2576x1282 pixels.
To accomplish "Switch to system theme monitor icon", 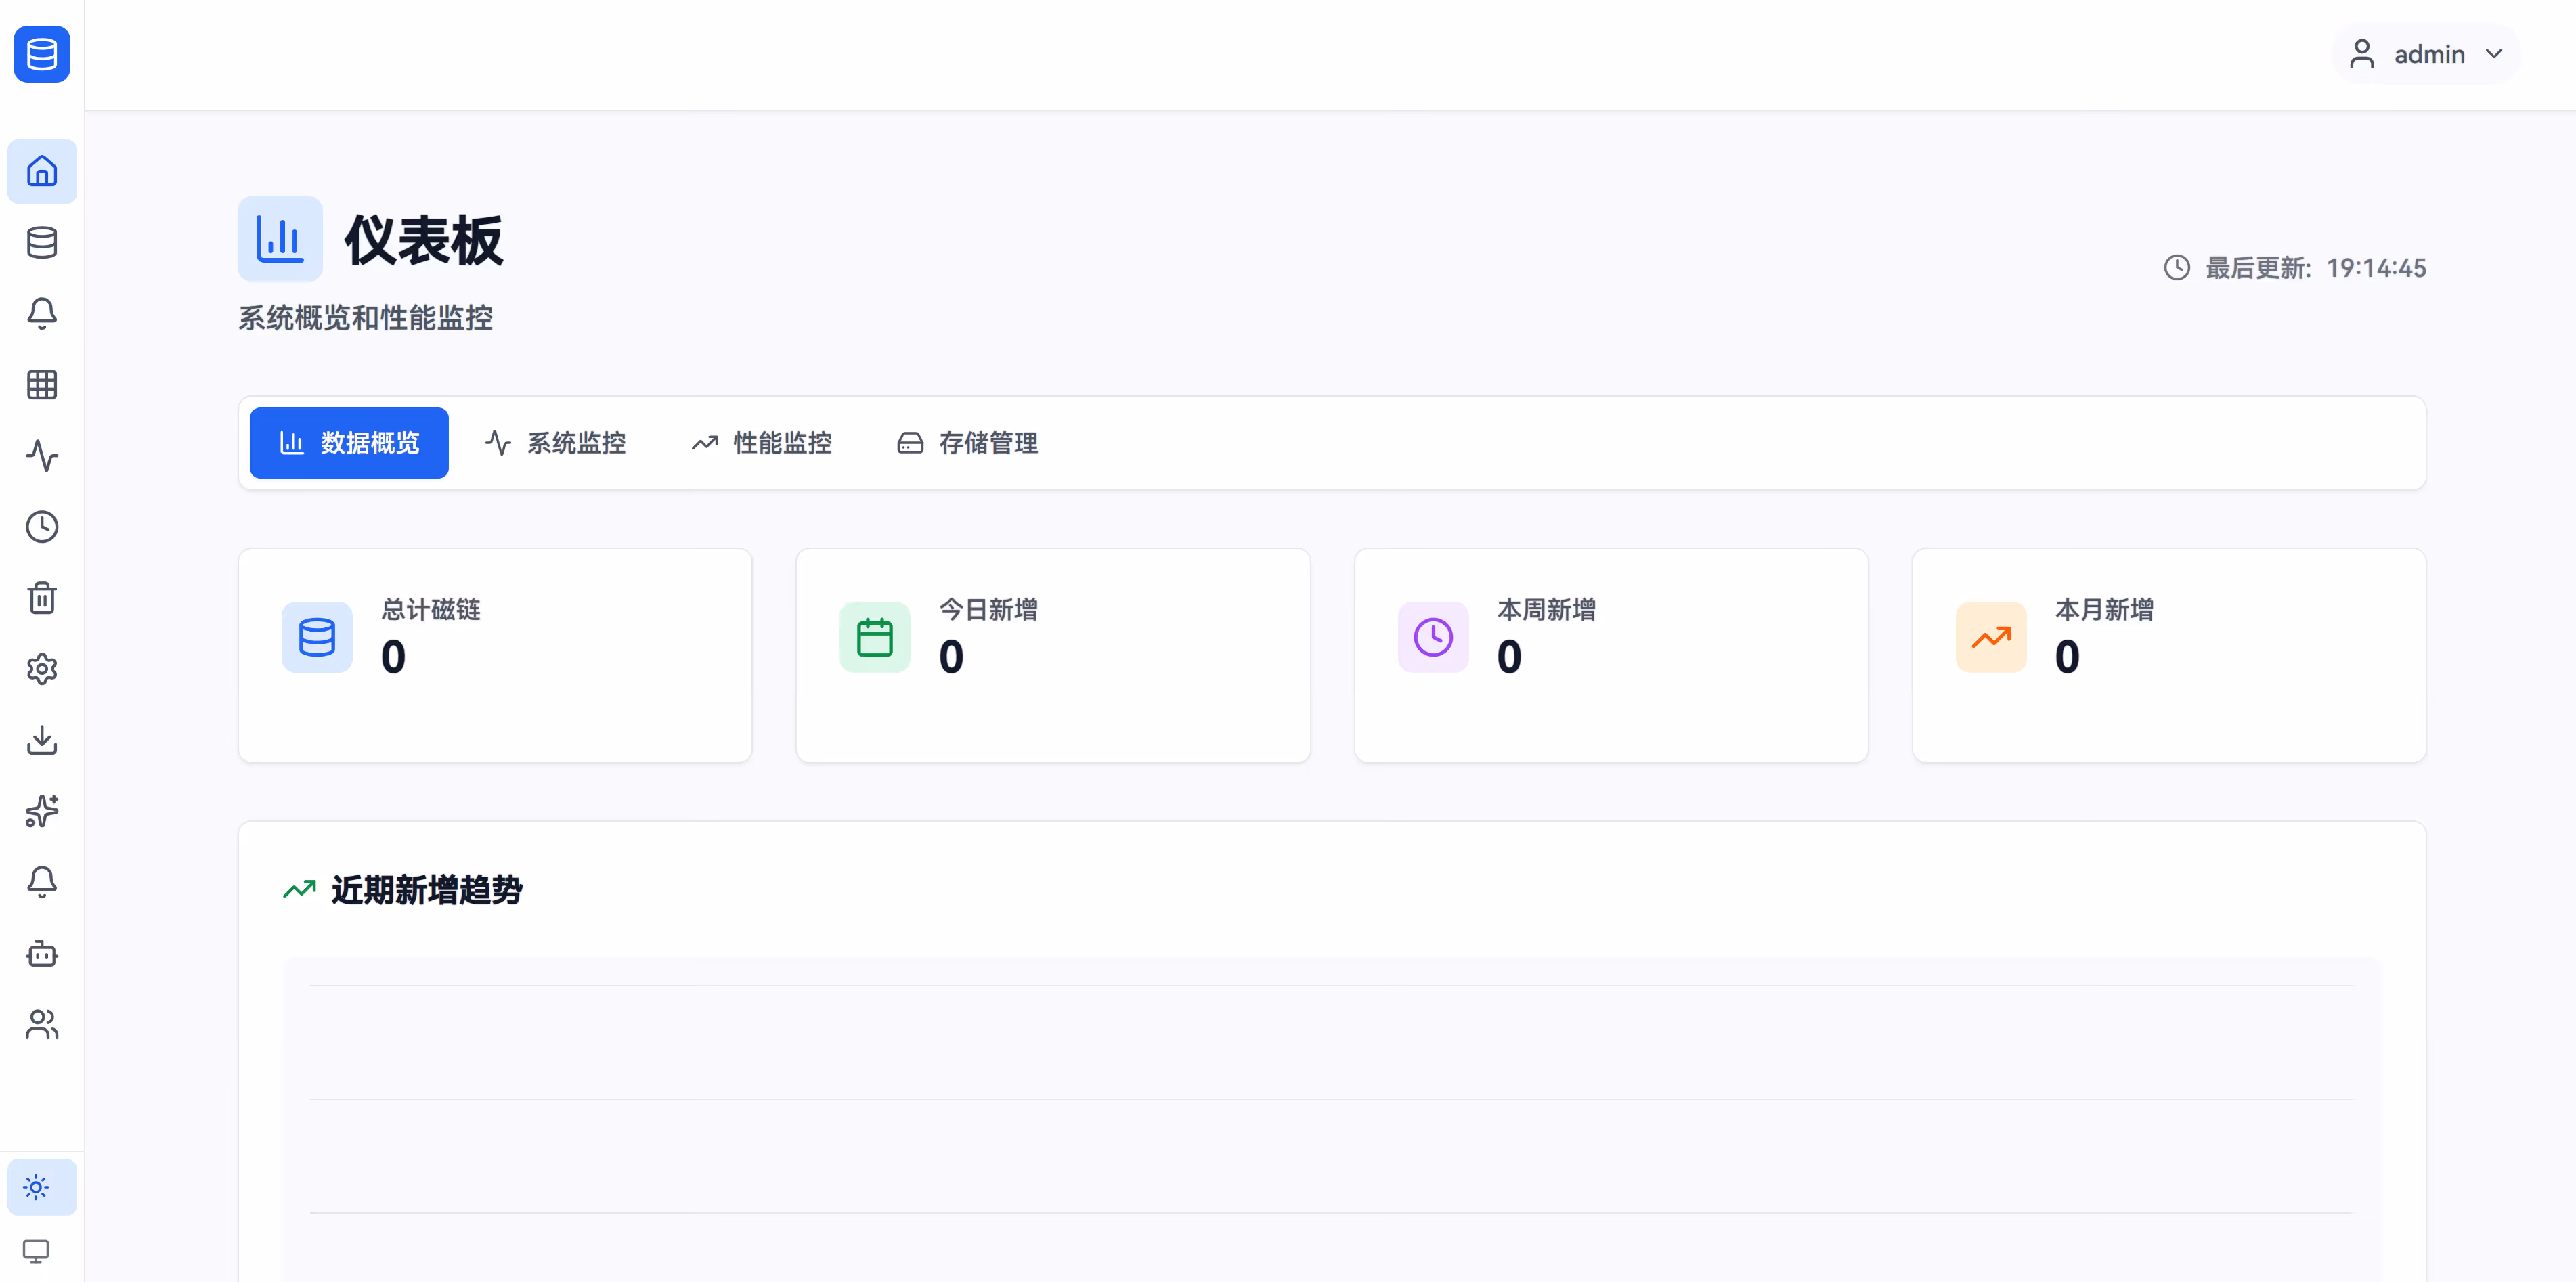I will 37,1251.
